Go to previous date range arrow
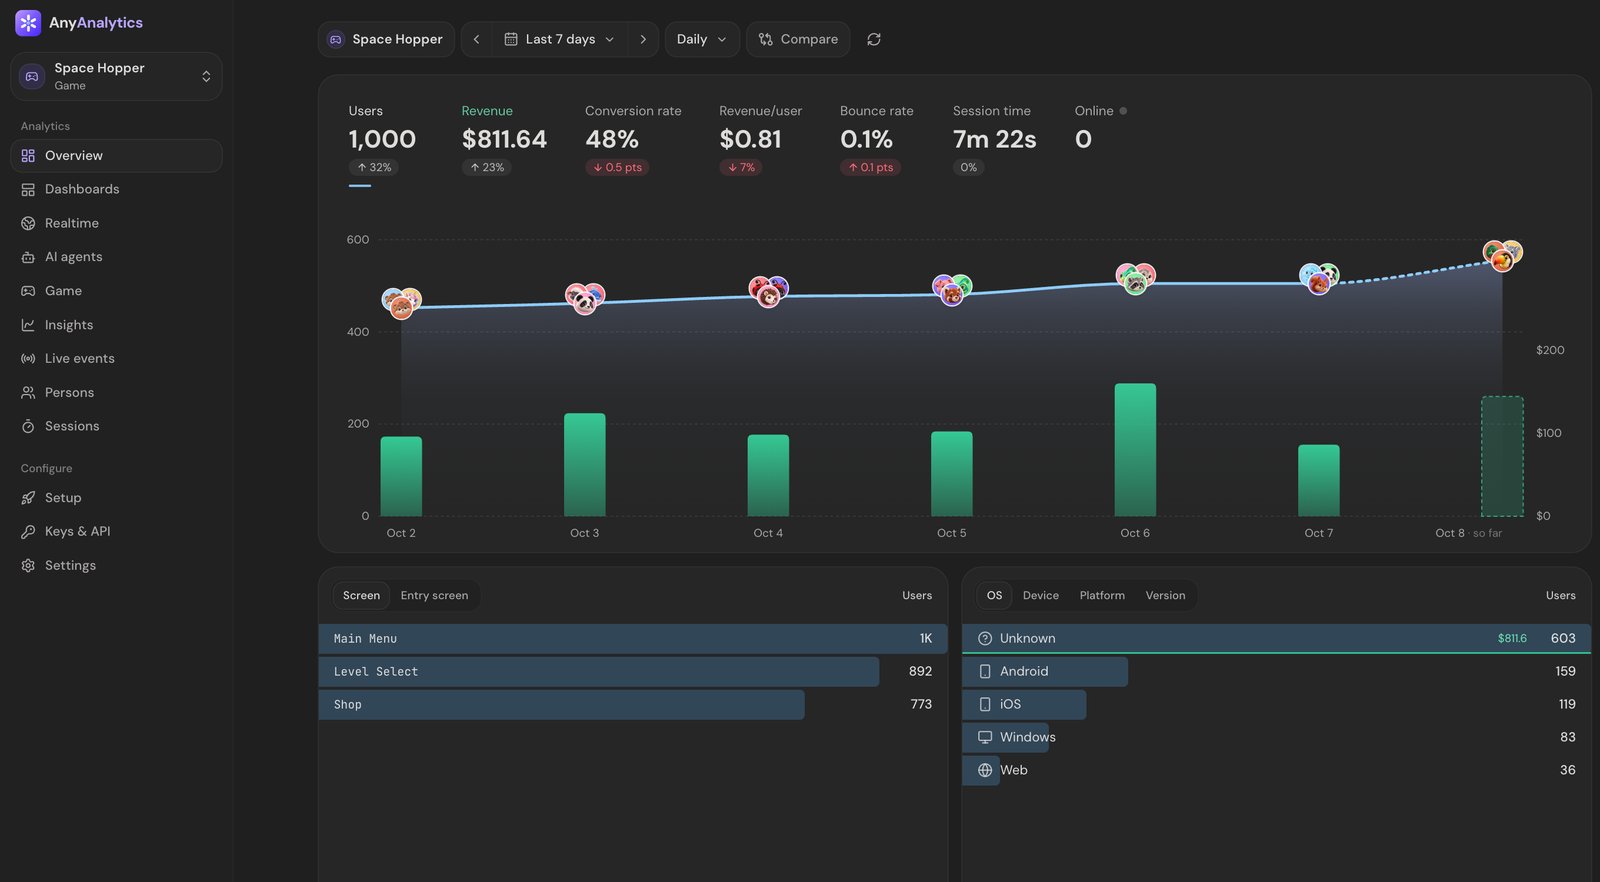Screen dimensions: 1600x882 click(476, 39)
